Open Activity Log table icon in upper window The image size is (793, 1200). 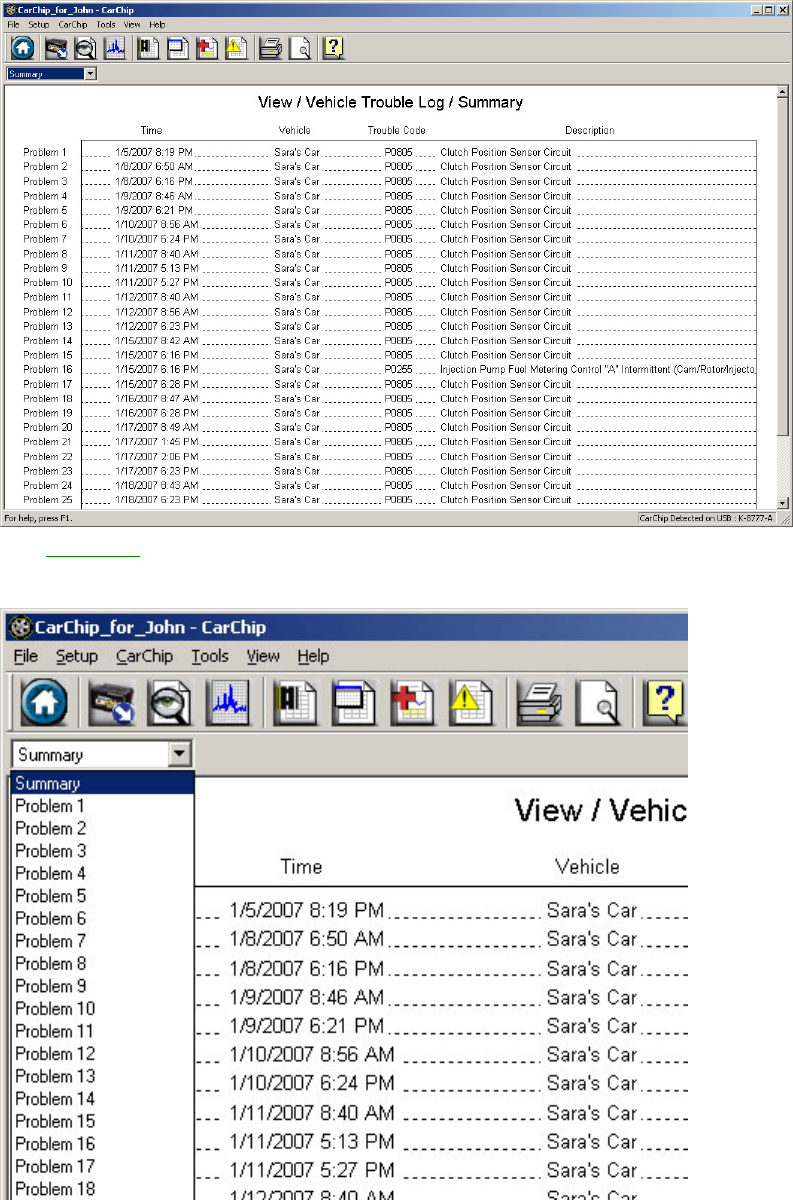pos(177,47)
